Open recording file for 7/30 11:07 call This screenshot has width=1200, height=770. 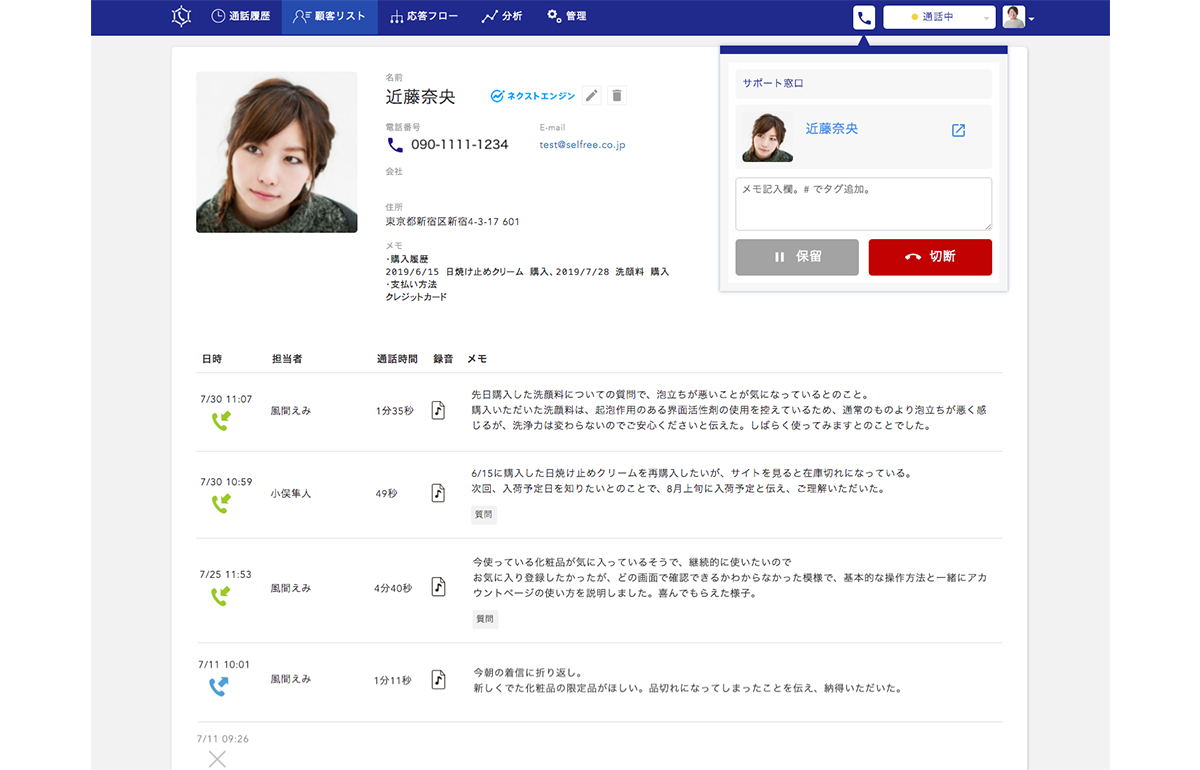[x=438, y=410]
